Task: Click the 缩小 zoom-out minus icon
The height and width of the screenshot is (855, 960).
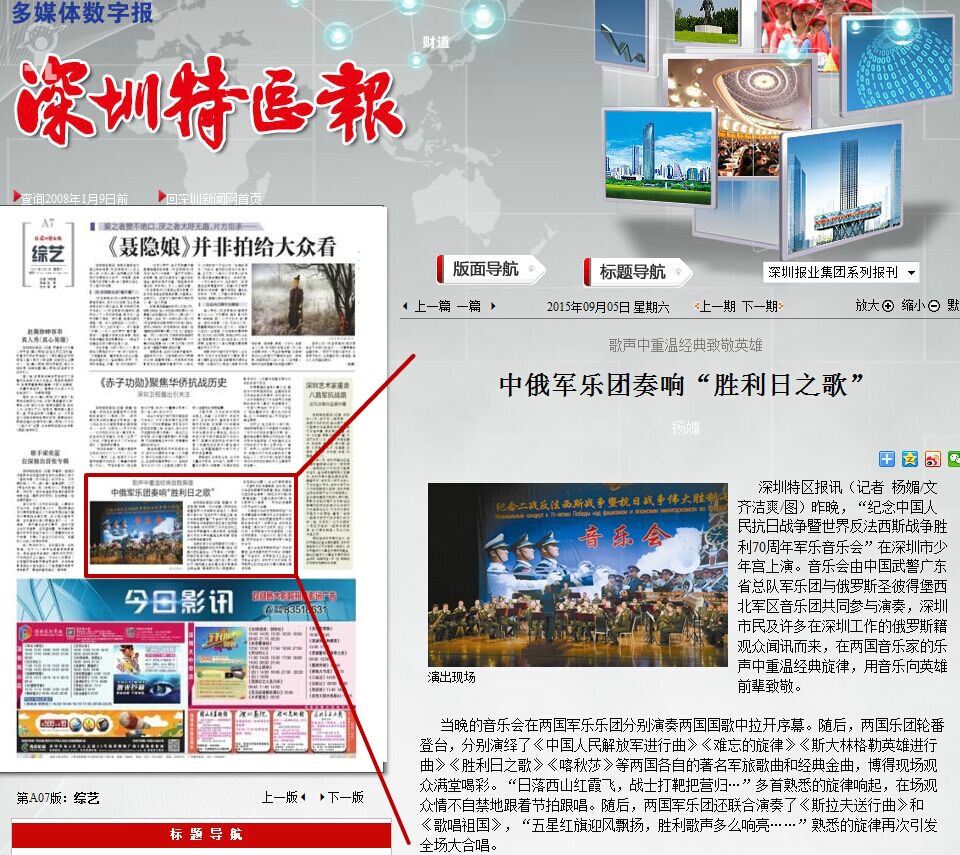Action: 934,306
